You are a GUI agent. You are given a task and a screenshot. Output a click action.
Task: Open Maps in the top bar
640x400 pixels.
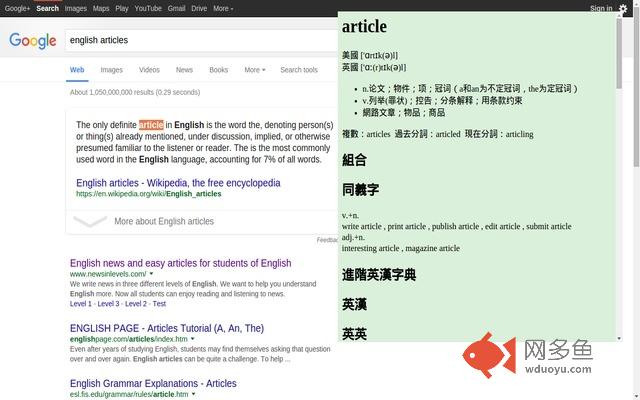pos(101,8)
